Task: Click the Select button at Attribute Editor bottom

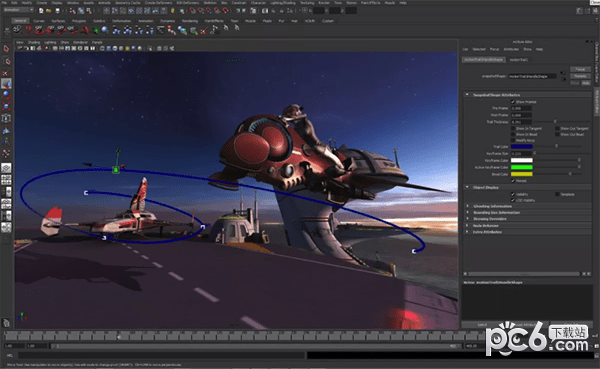Action: click(482, 325)
